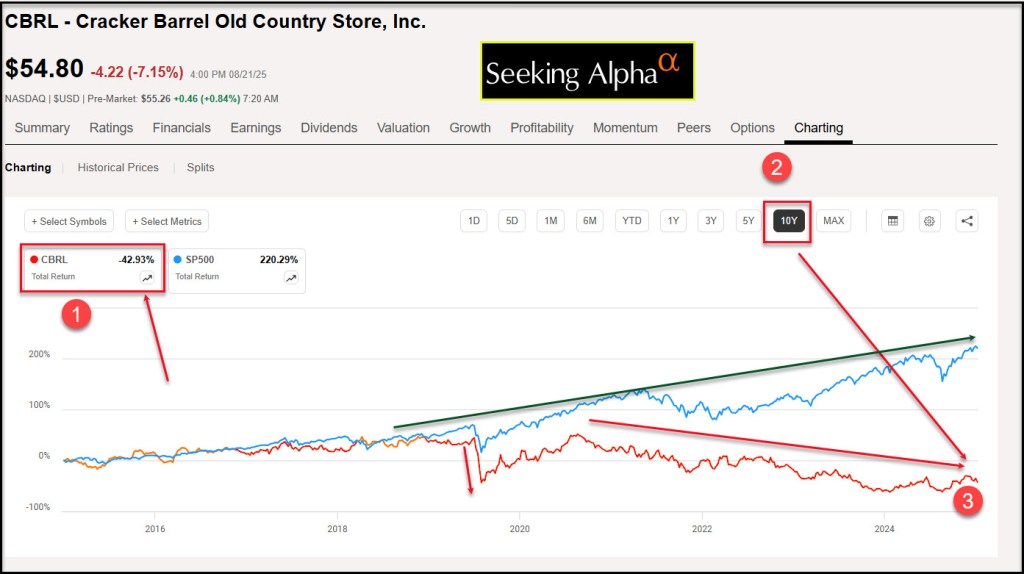Open the chart table view icon
The height and width of the screenshot is (574, 1024).
pos(892,221)
